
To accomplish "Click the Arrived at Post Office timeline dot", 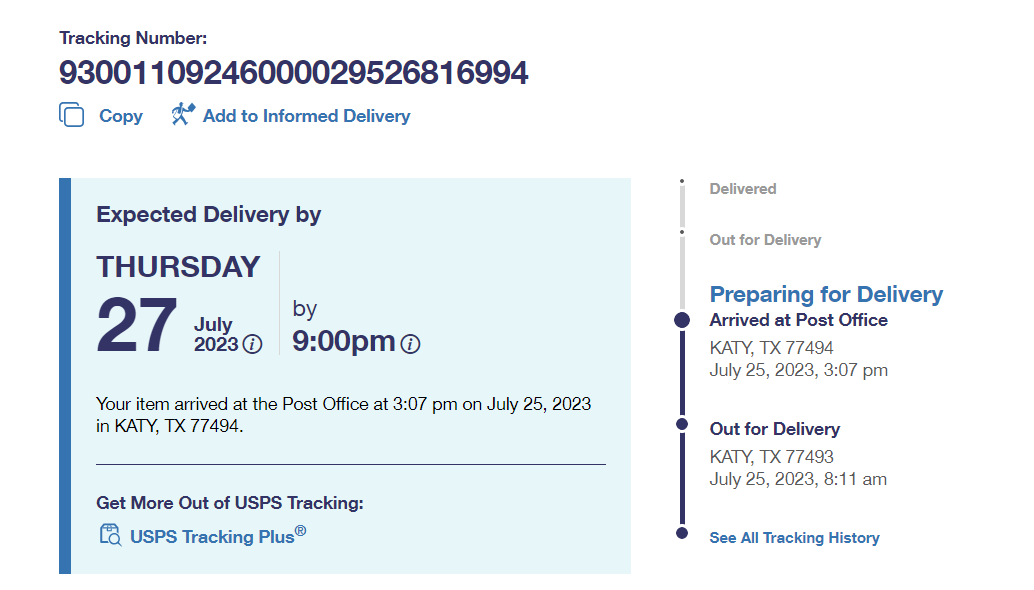I will coord(682,320).
